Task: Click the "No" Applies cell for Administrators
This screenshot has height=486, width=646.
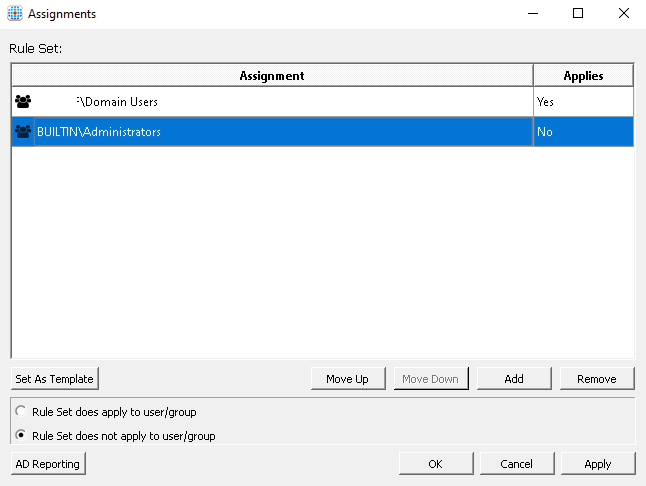Action: coord(582,132)
